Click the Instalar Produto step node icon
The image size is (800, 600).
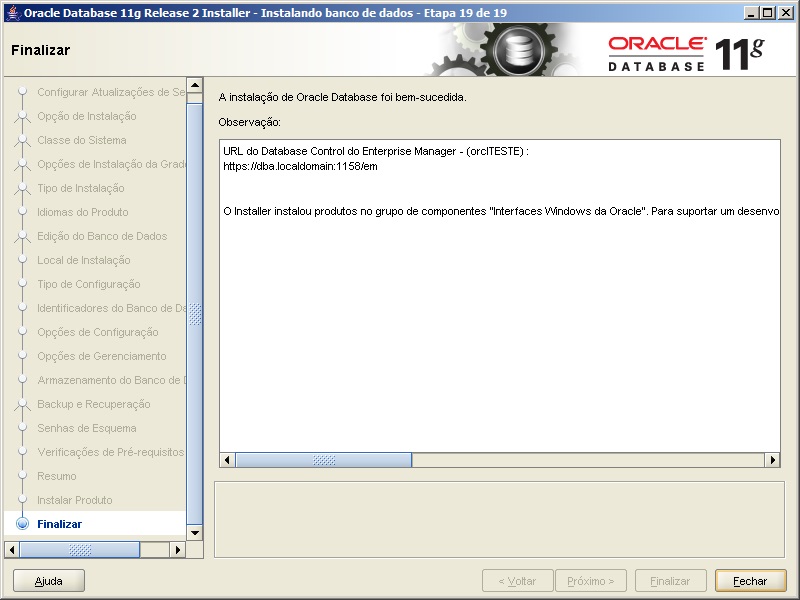click(22, 499)
